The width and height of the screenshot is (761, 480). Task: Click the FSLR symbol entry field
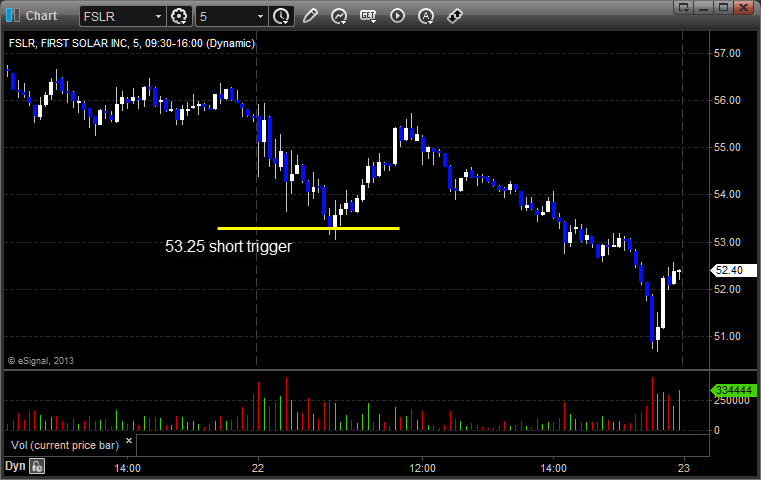point(116,17)
